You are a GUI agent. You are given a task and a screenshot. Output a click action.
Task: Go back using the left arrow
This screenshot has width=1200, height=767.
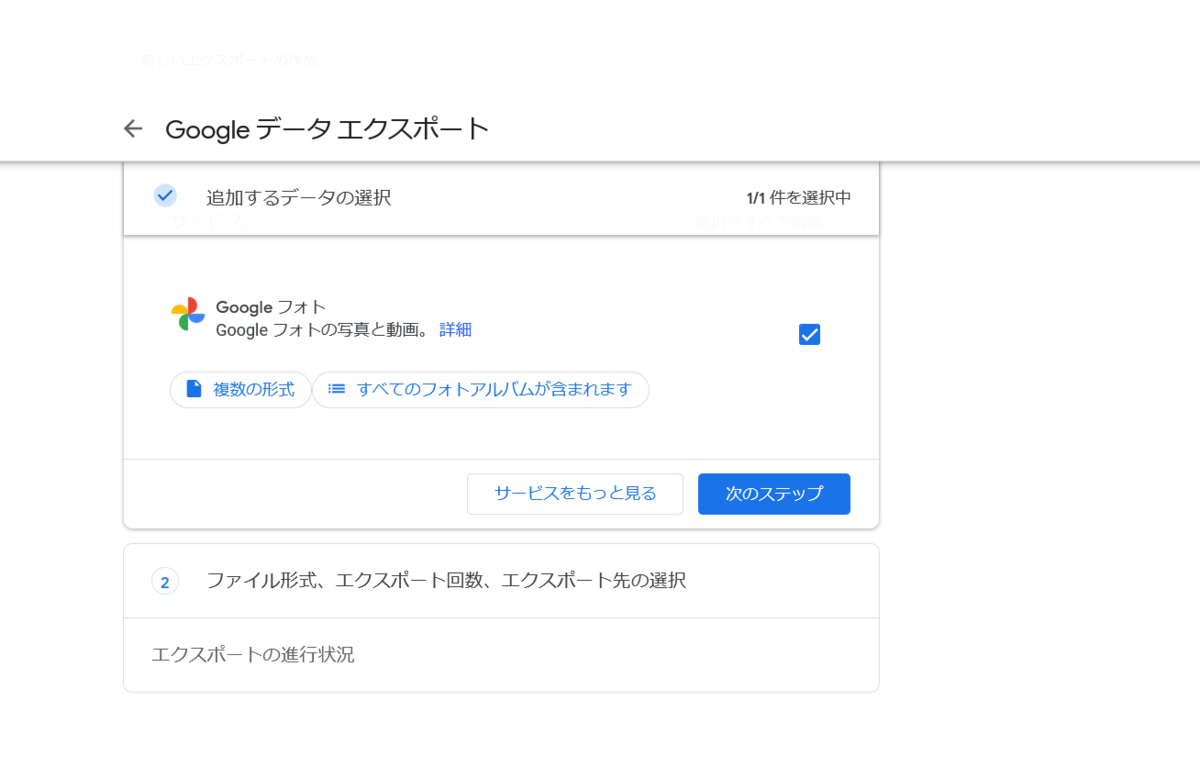click(x=133, y=128)
